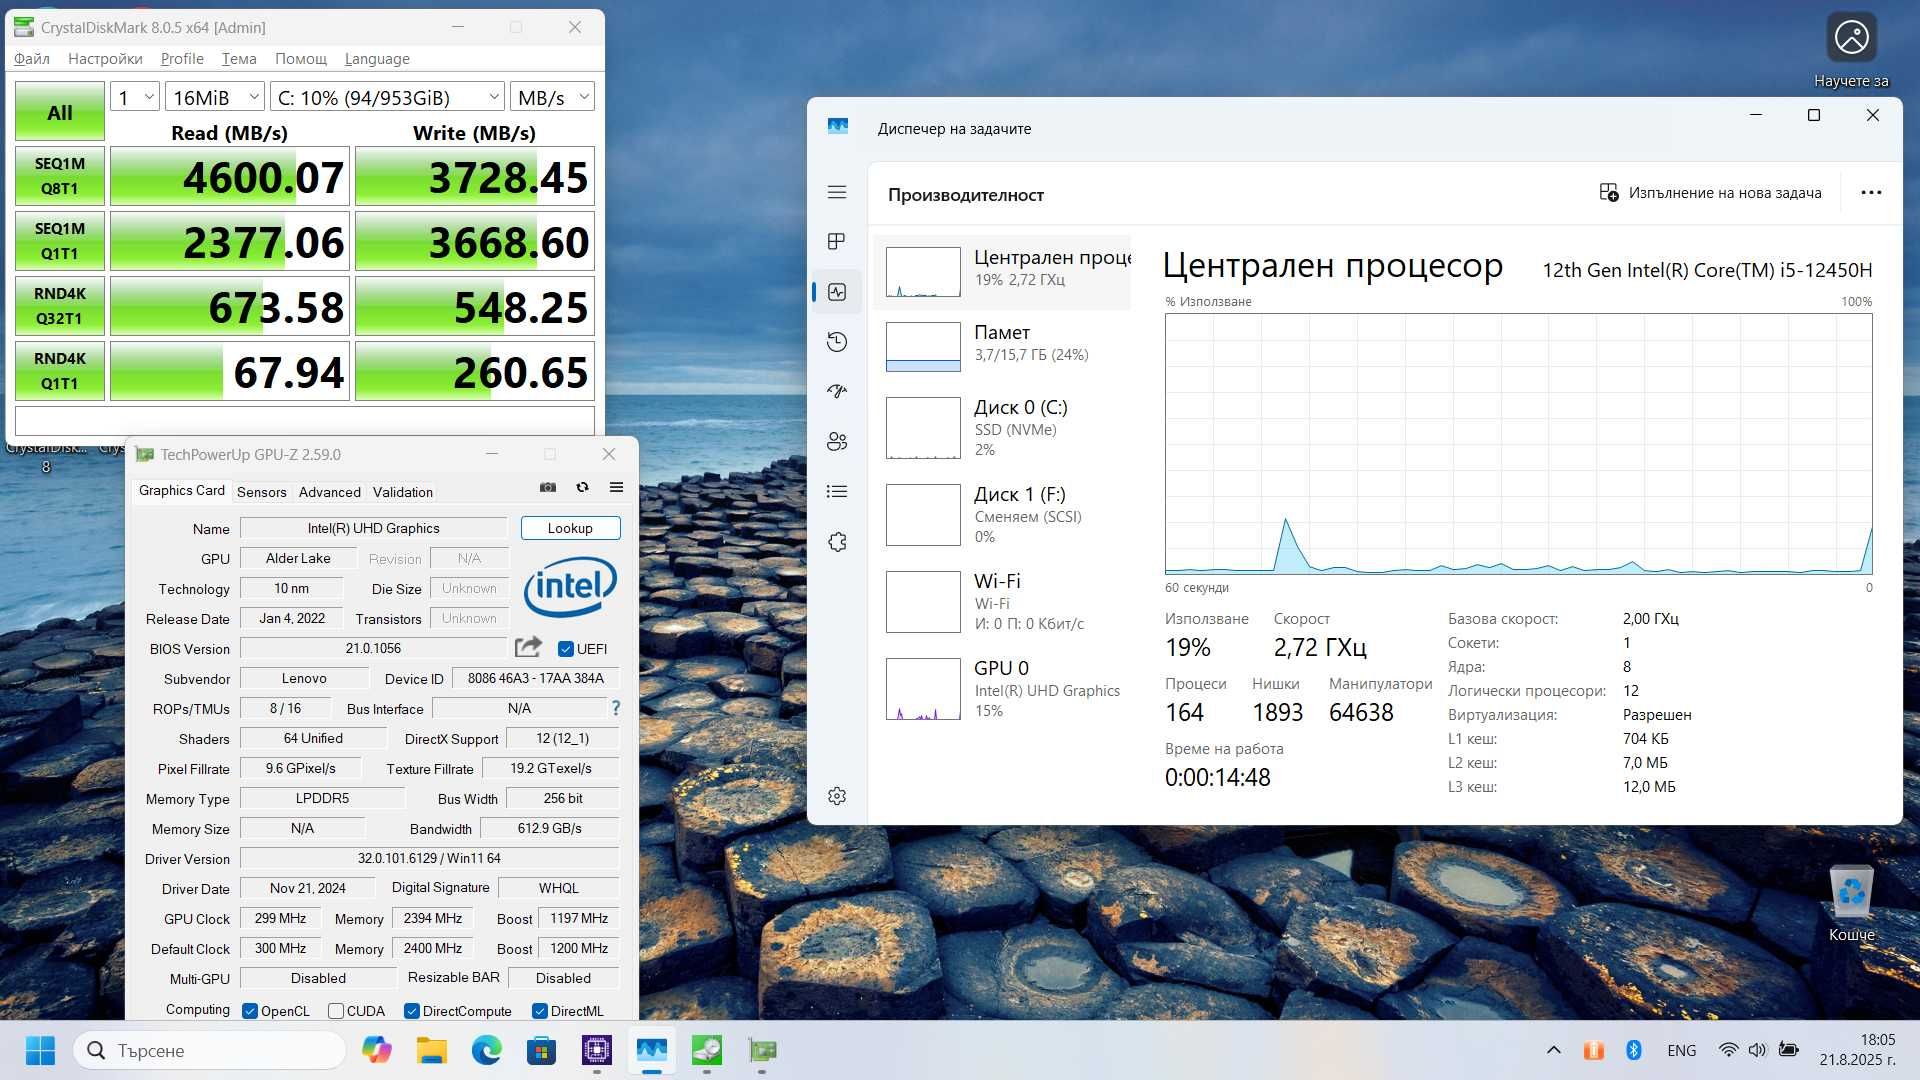Open Details list icon in Task Manager sidebar
The width and height of the screenshot is (1920, 1080).
[x=837, y=491]
